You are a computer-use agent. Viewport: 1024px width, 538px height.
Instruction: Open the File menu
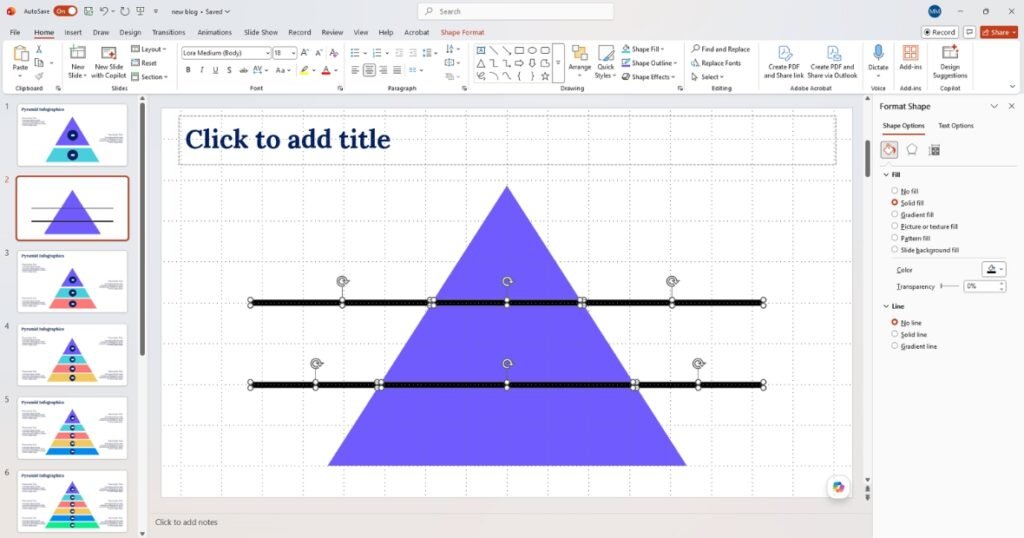pos(15,32)
